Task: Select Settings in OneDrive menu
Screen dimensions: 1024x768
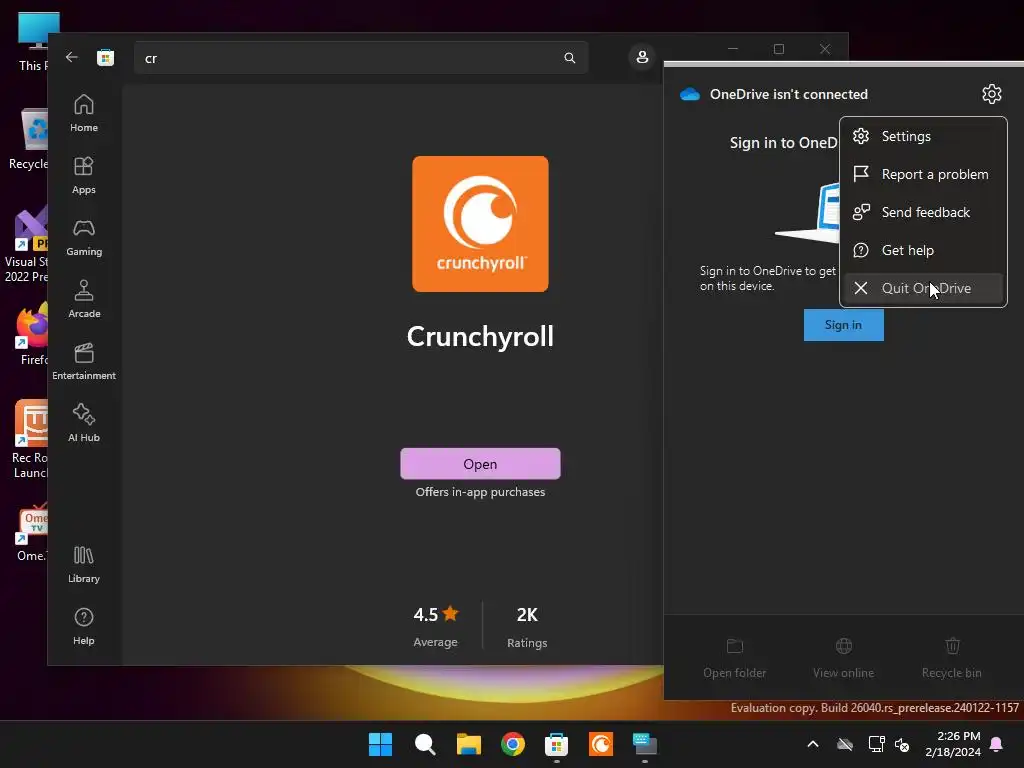Action: click(923, 136)
